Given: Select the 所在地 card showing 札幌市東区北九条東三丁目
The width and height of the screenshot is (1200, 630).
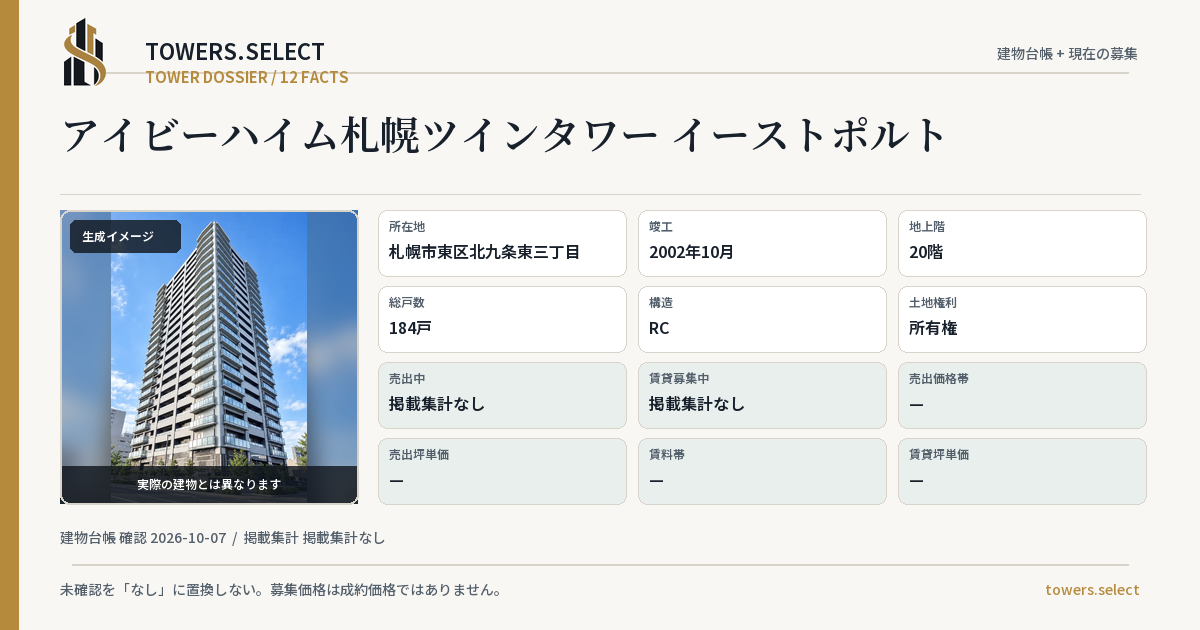Looking at the screenshot, I should (502, 243).
